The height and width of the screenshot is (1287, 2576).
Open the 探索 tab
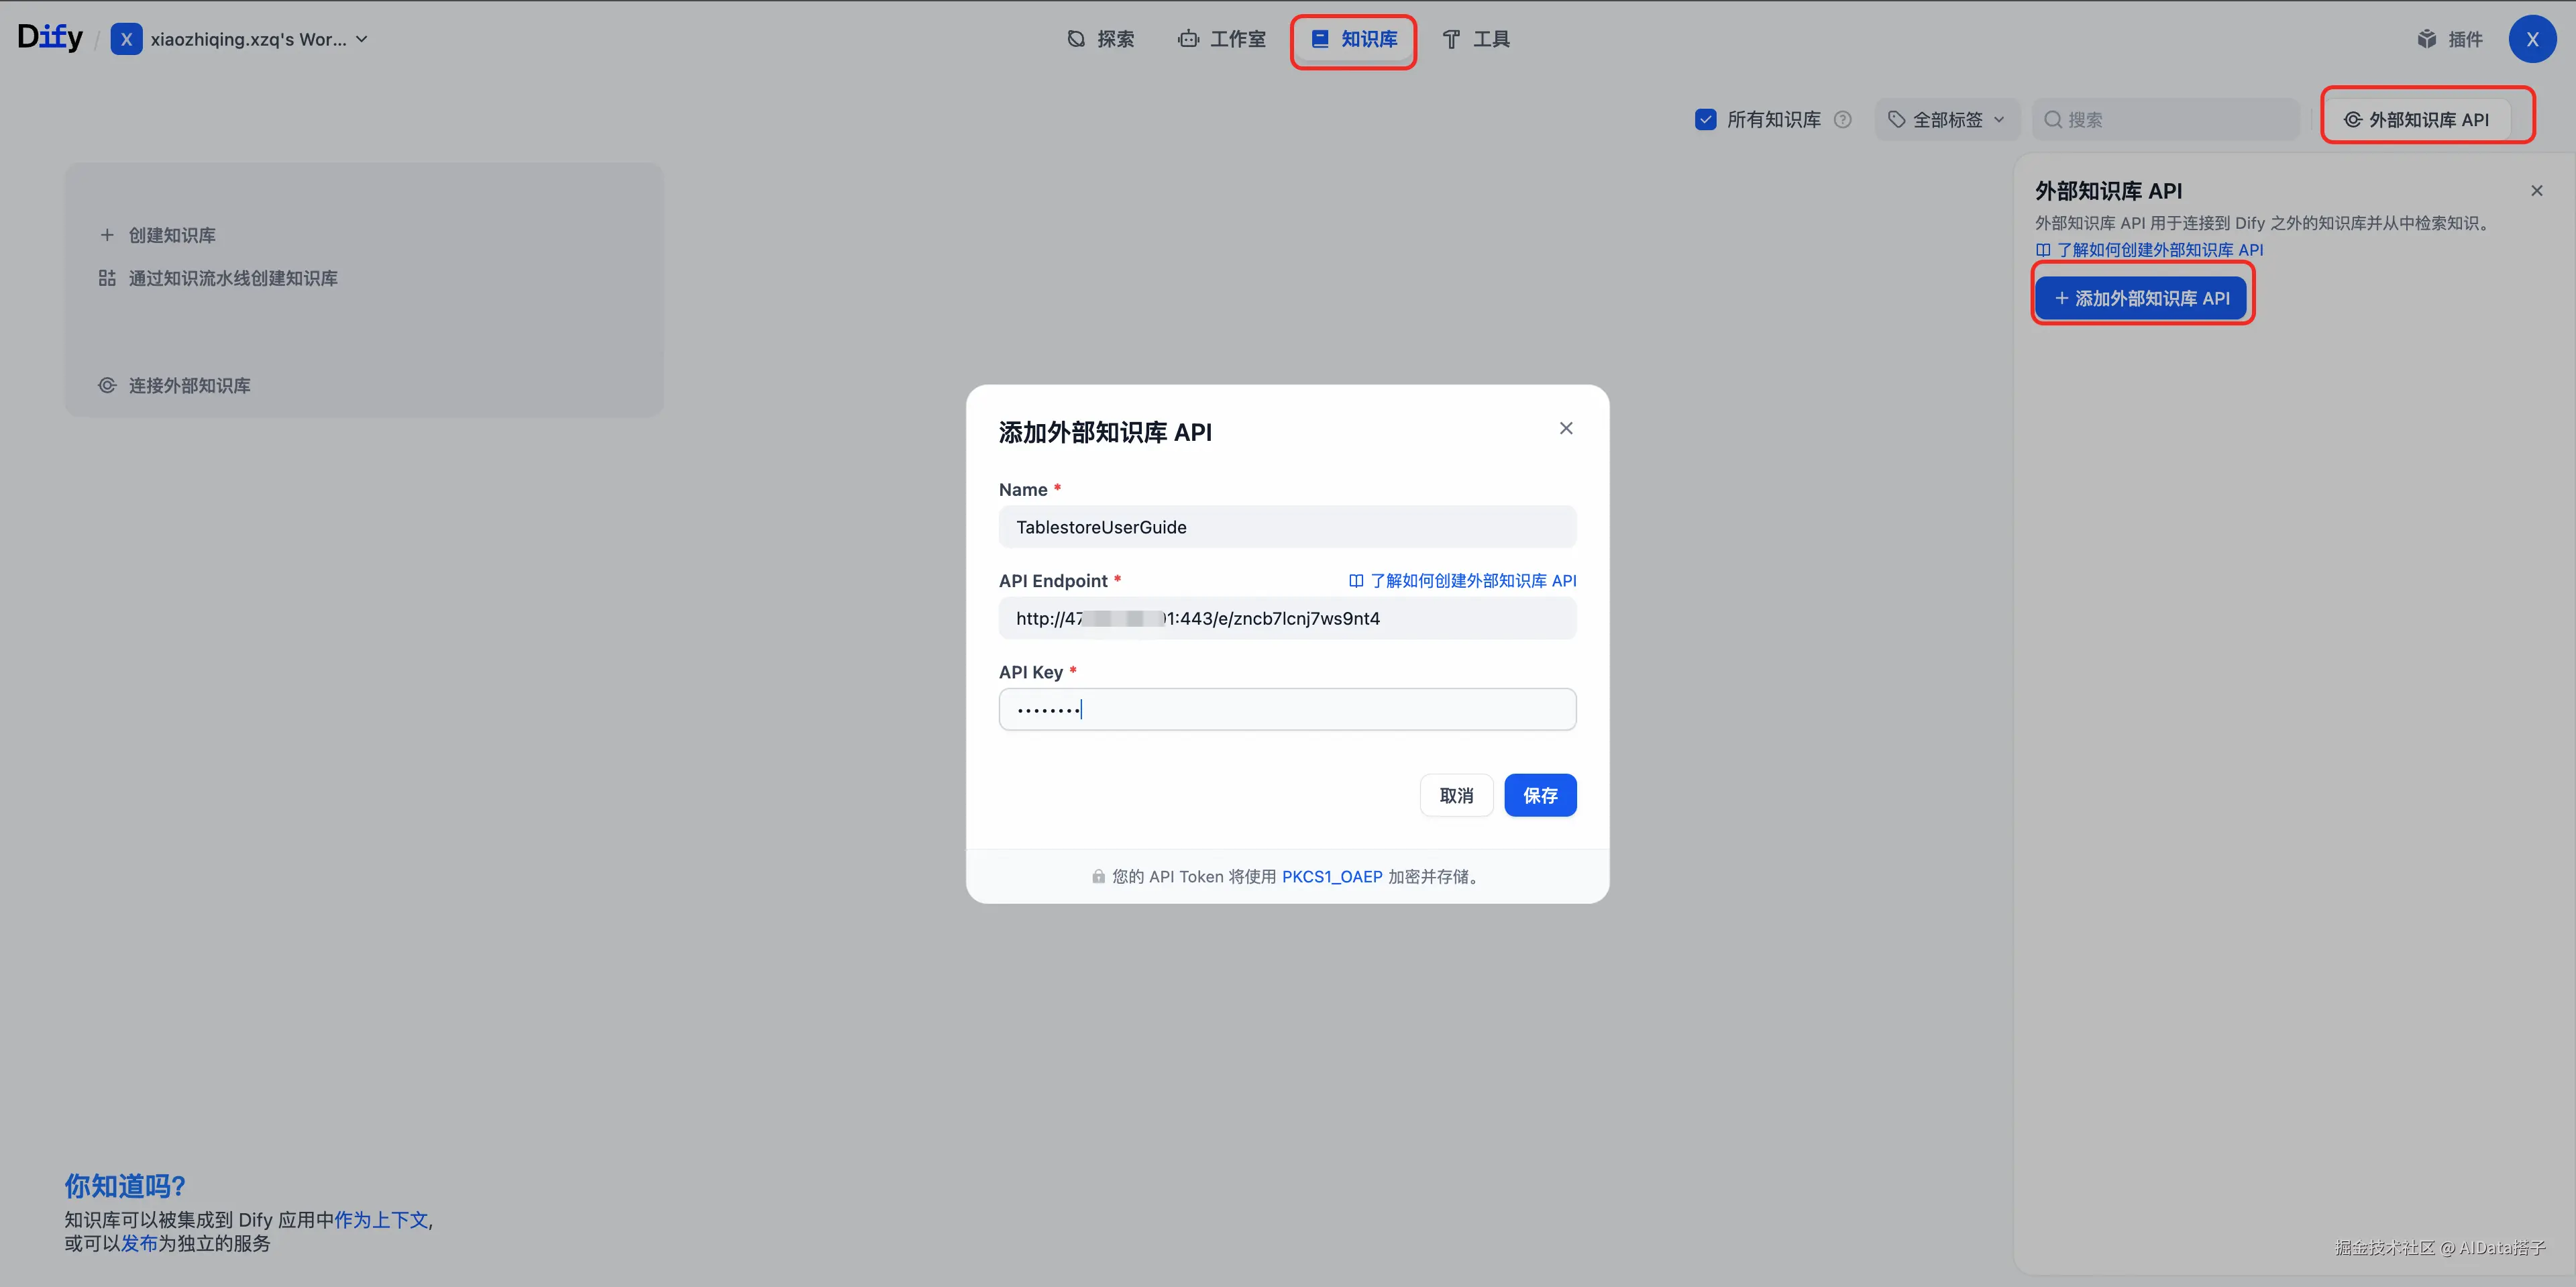point(1101,39)
